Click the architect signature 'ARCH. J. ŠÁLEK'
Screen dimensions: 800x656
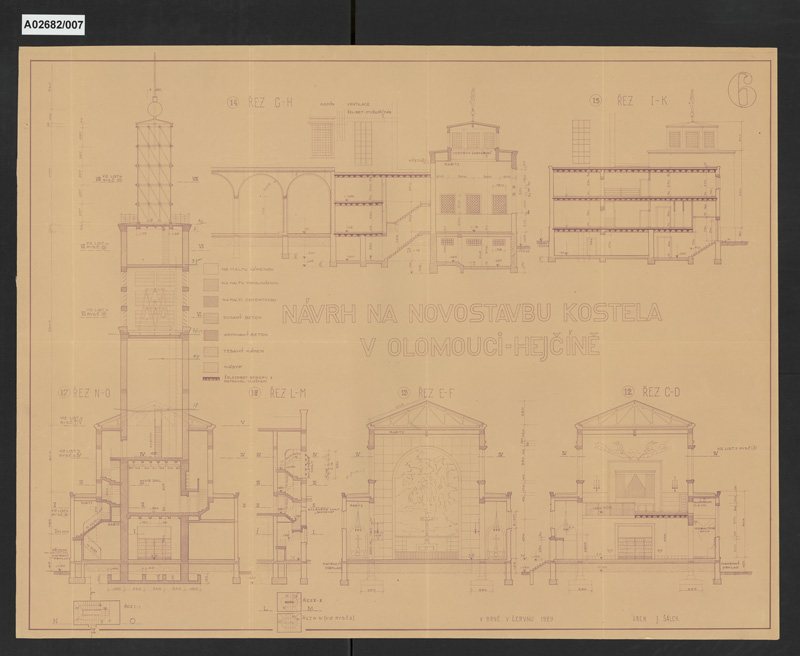tap(656, 619)
